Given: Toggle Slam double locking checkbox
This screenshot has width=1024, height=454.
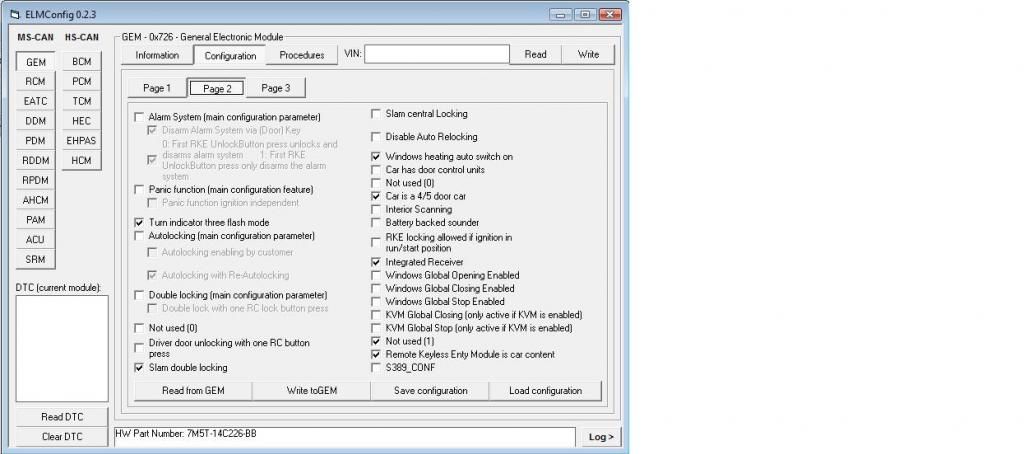Looking at the screenshot, I should point(140,368).
